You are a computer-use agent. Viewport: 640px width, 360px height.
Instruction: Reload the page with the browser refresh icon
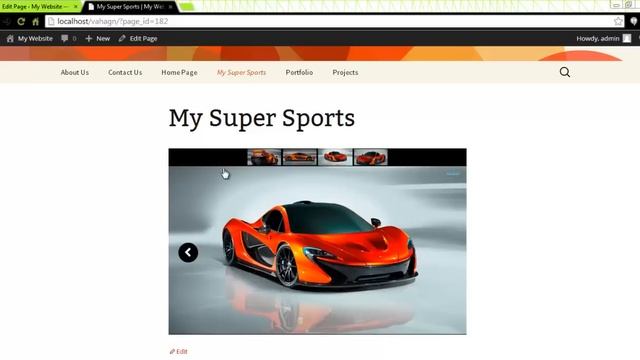pos(21,21)
